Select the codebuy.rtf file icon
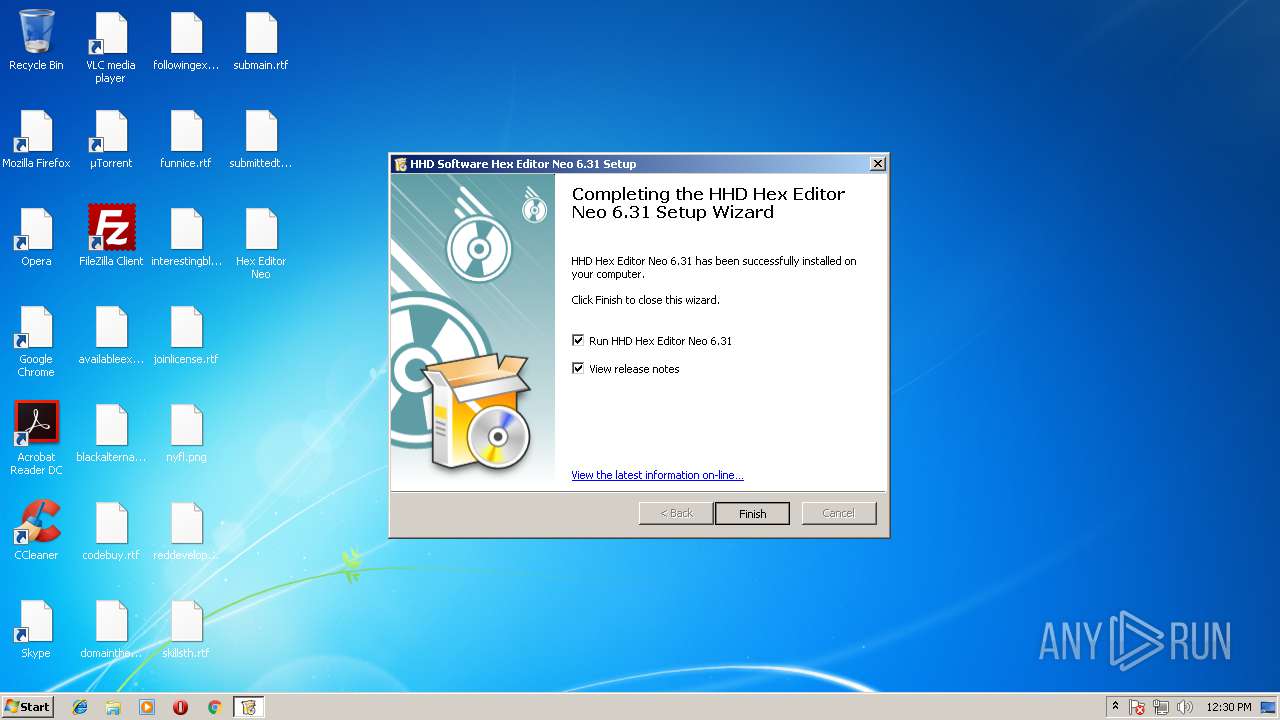Screen dimensions: 1280x720 [111, 531]
